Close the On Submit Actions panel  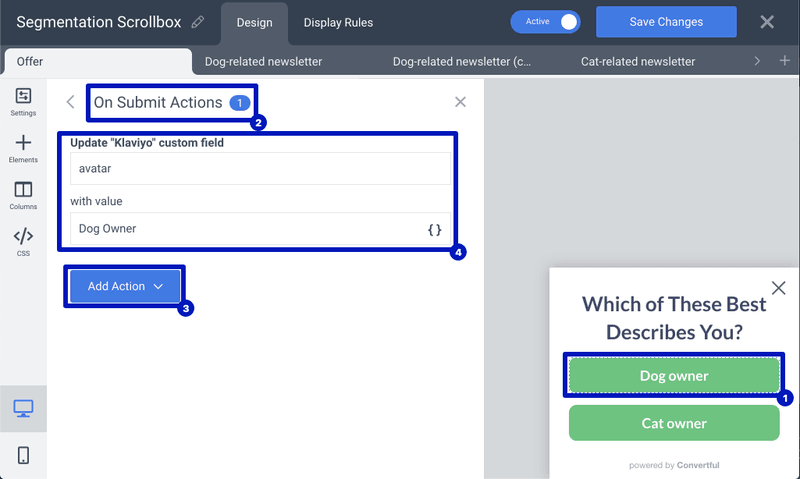tap(460, 102)
